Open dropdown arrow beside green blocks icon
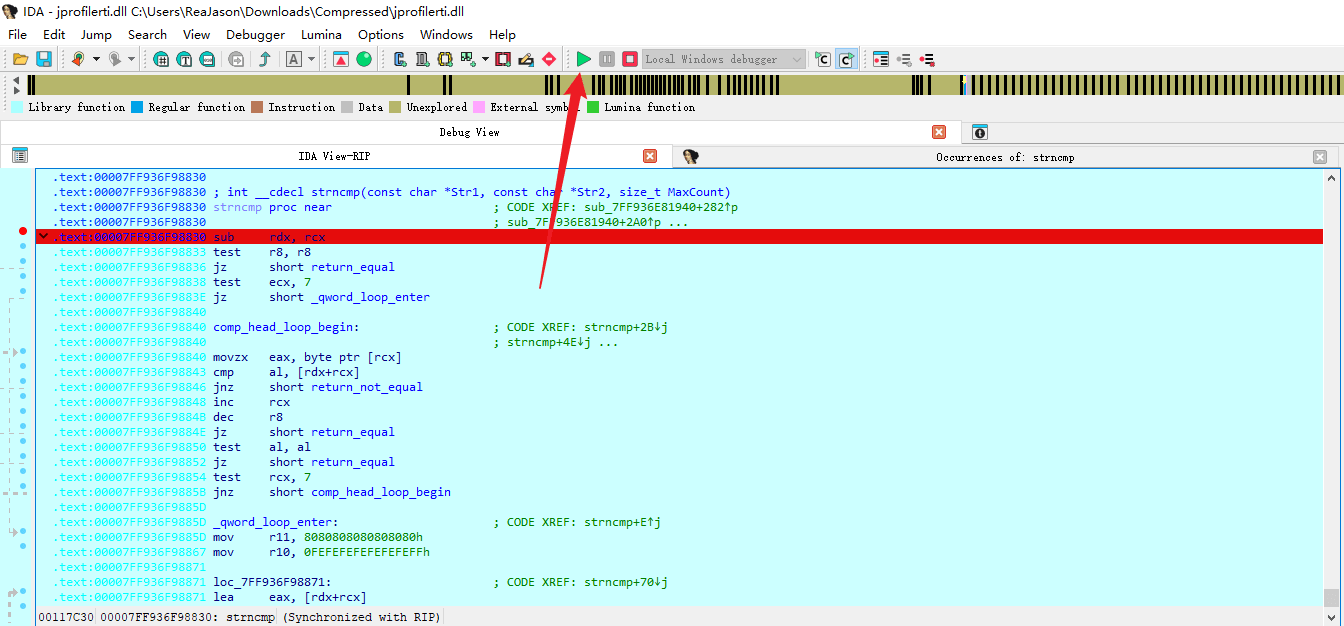1344x626 pixels. [485, 59]
